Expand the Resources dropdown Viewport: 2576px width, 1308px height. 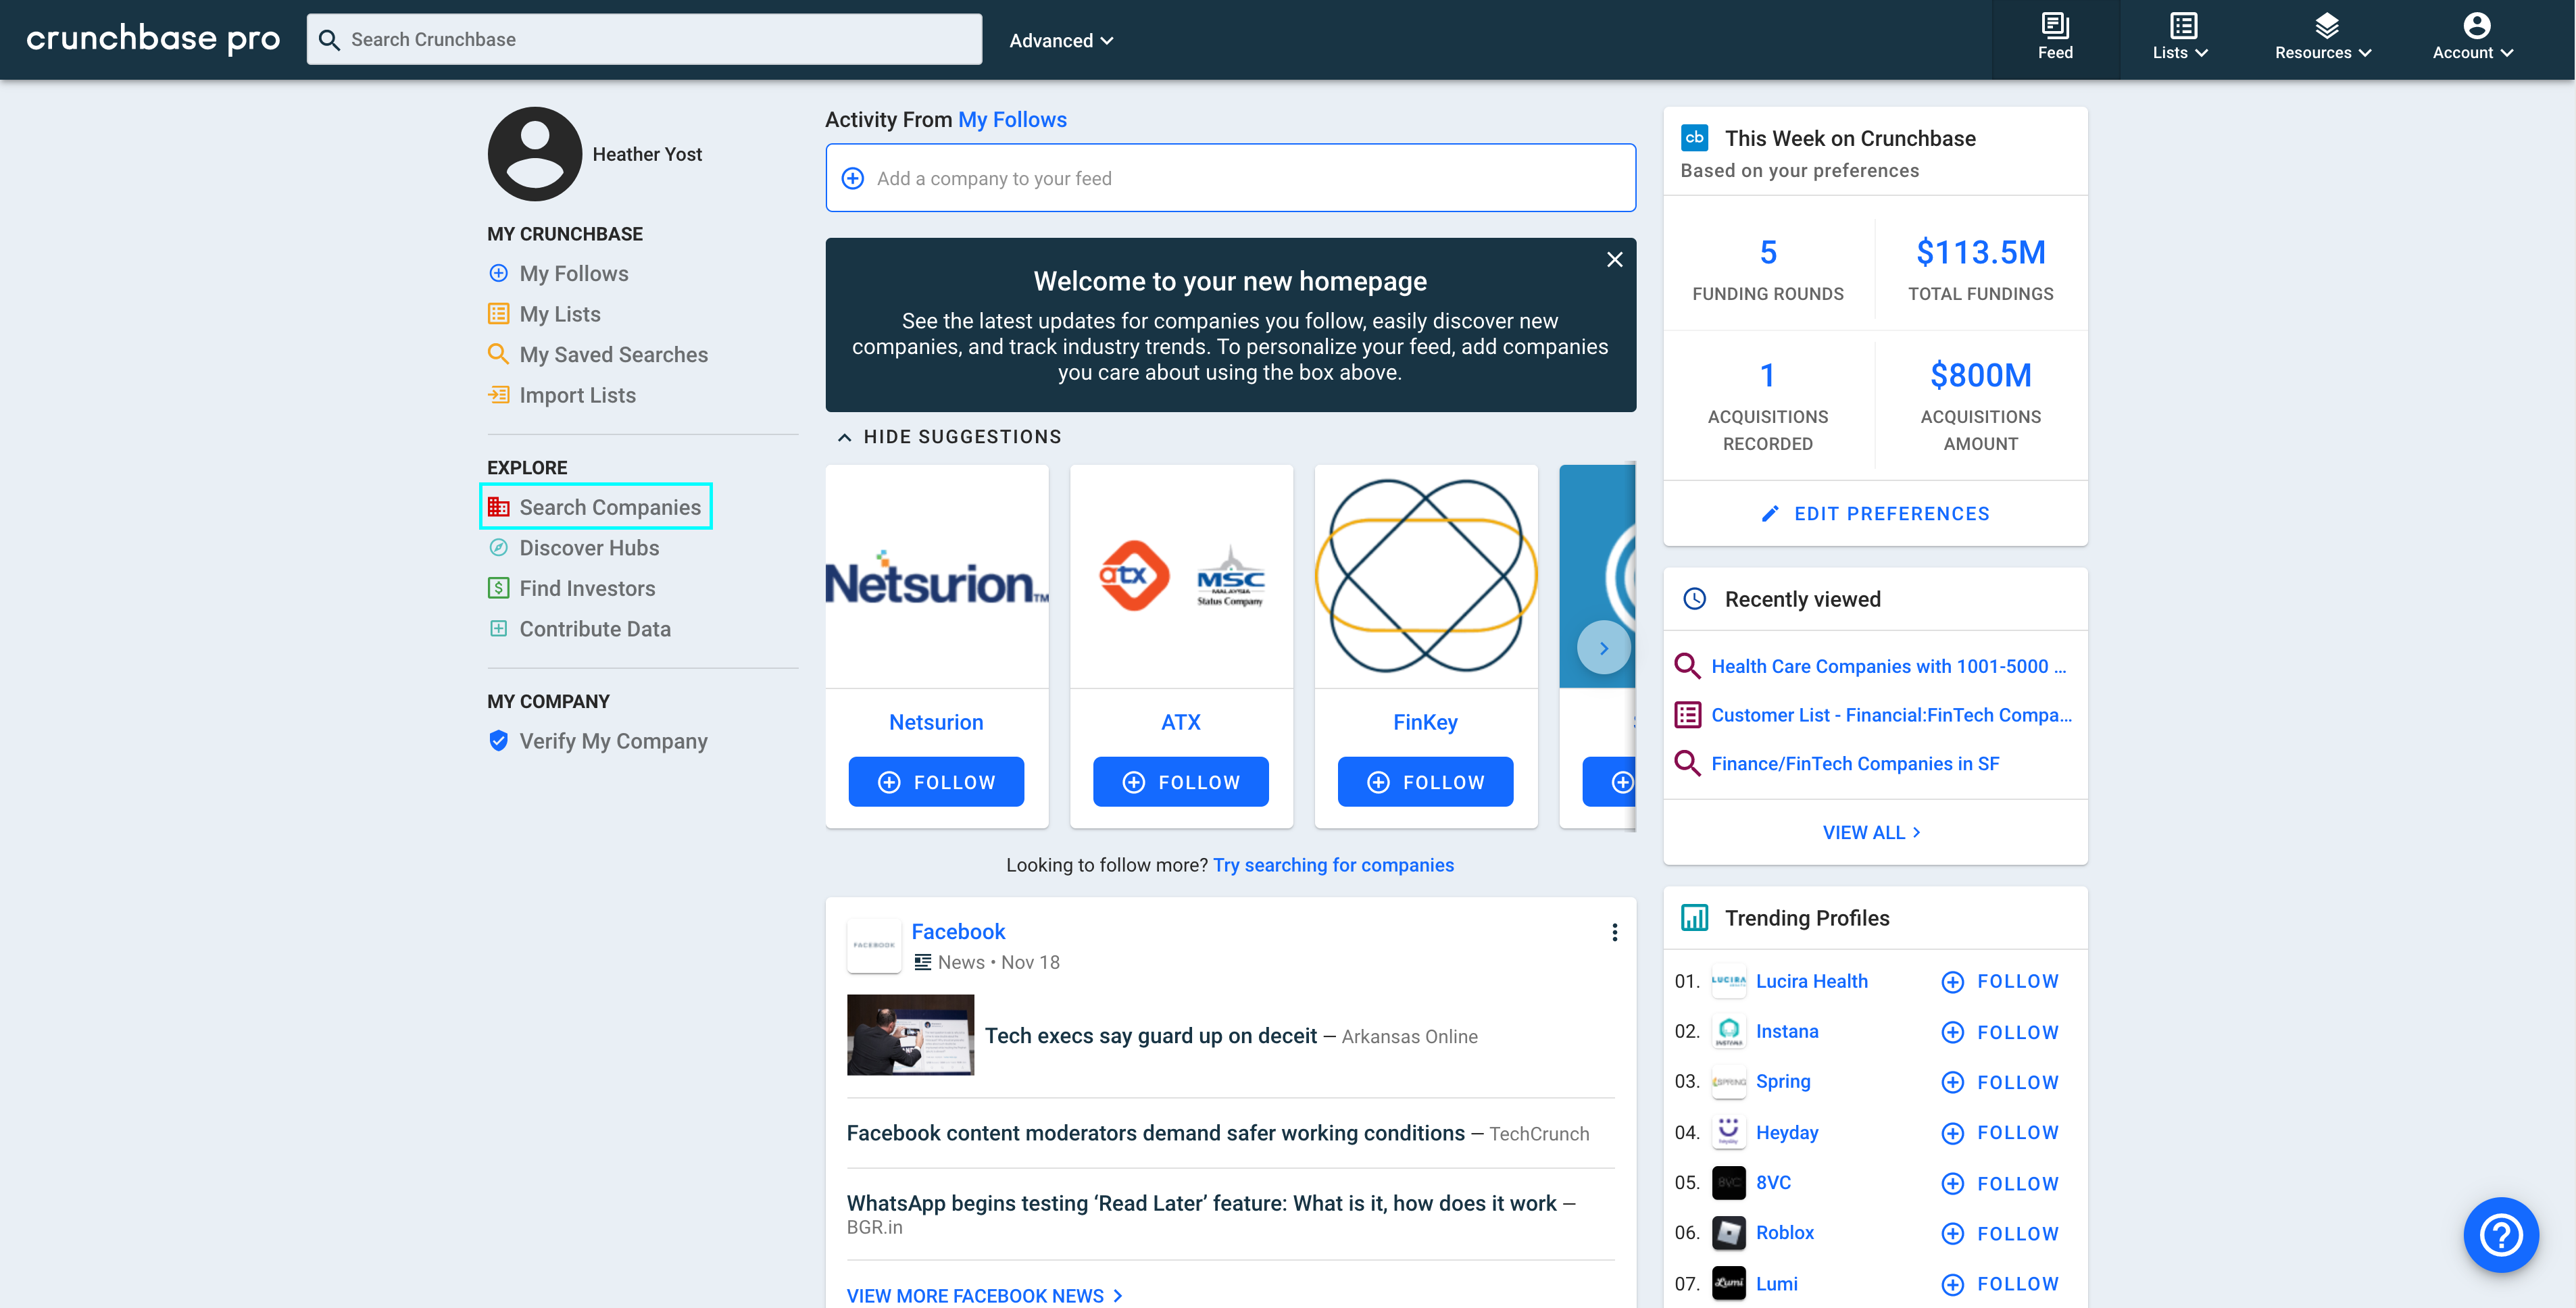pos(2322,38)
